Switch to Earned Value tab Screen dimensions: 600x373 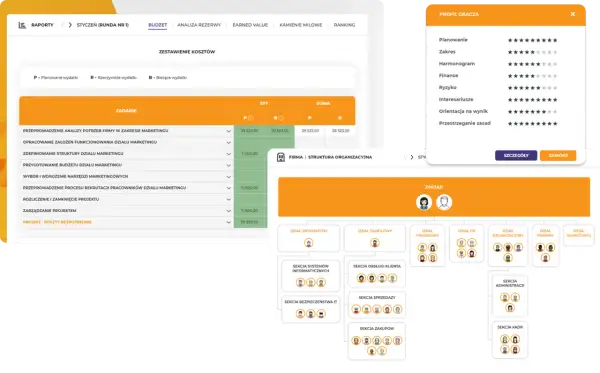click(x=250, y=25)
